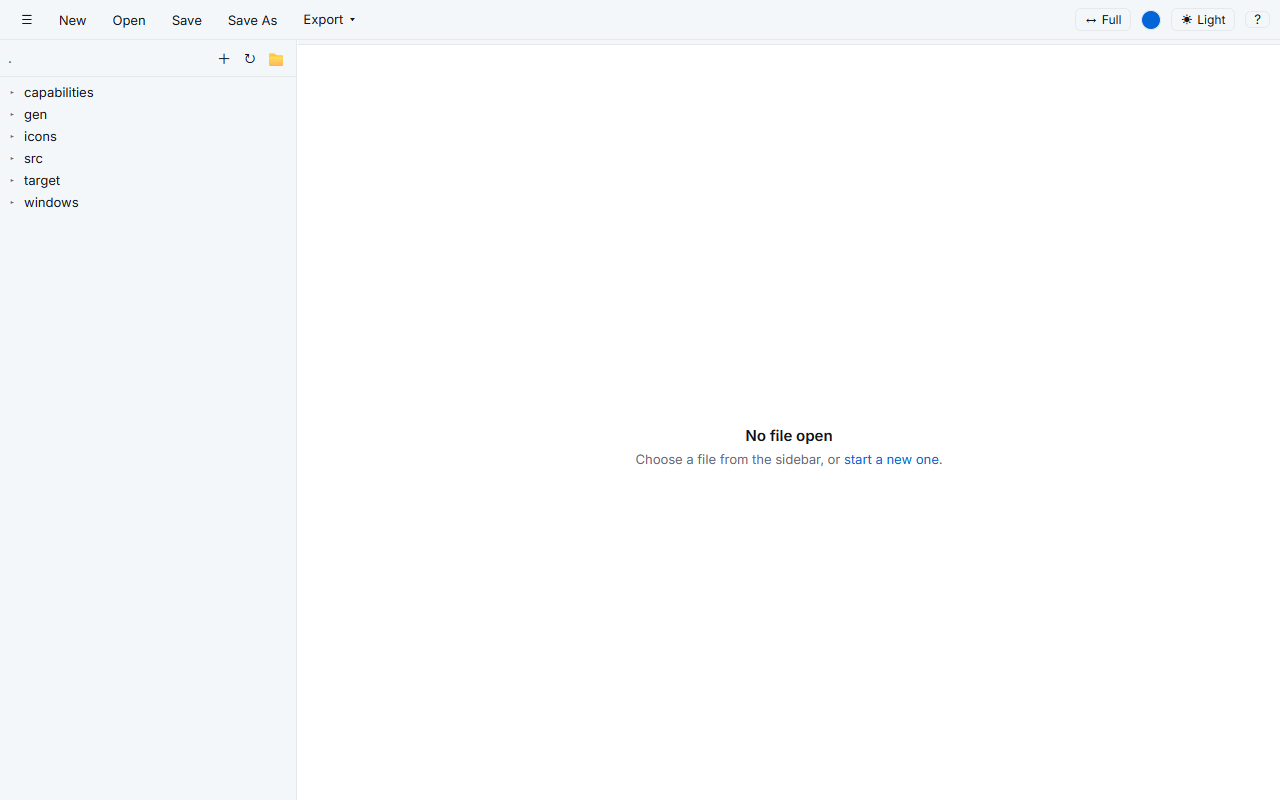Open the blue accent color swatch
This screenshot has width=1280, height=800.
[1151, 20]
